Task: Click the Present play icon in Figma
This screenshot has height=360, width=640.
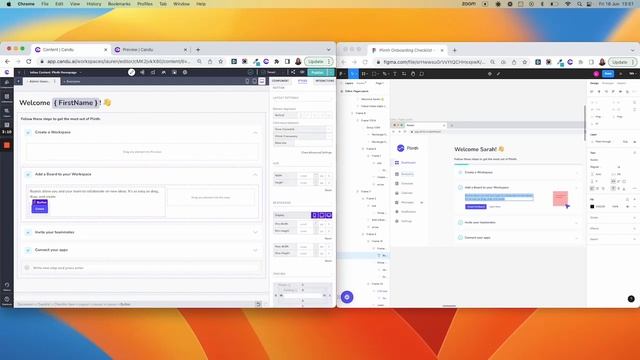Action: [x=620, y=74]
